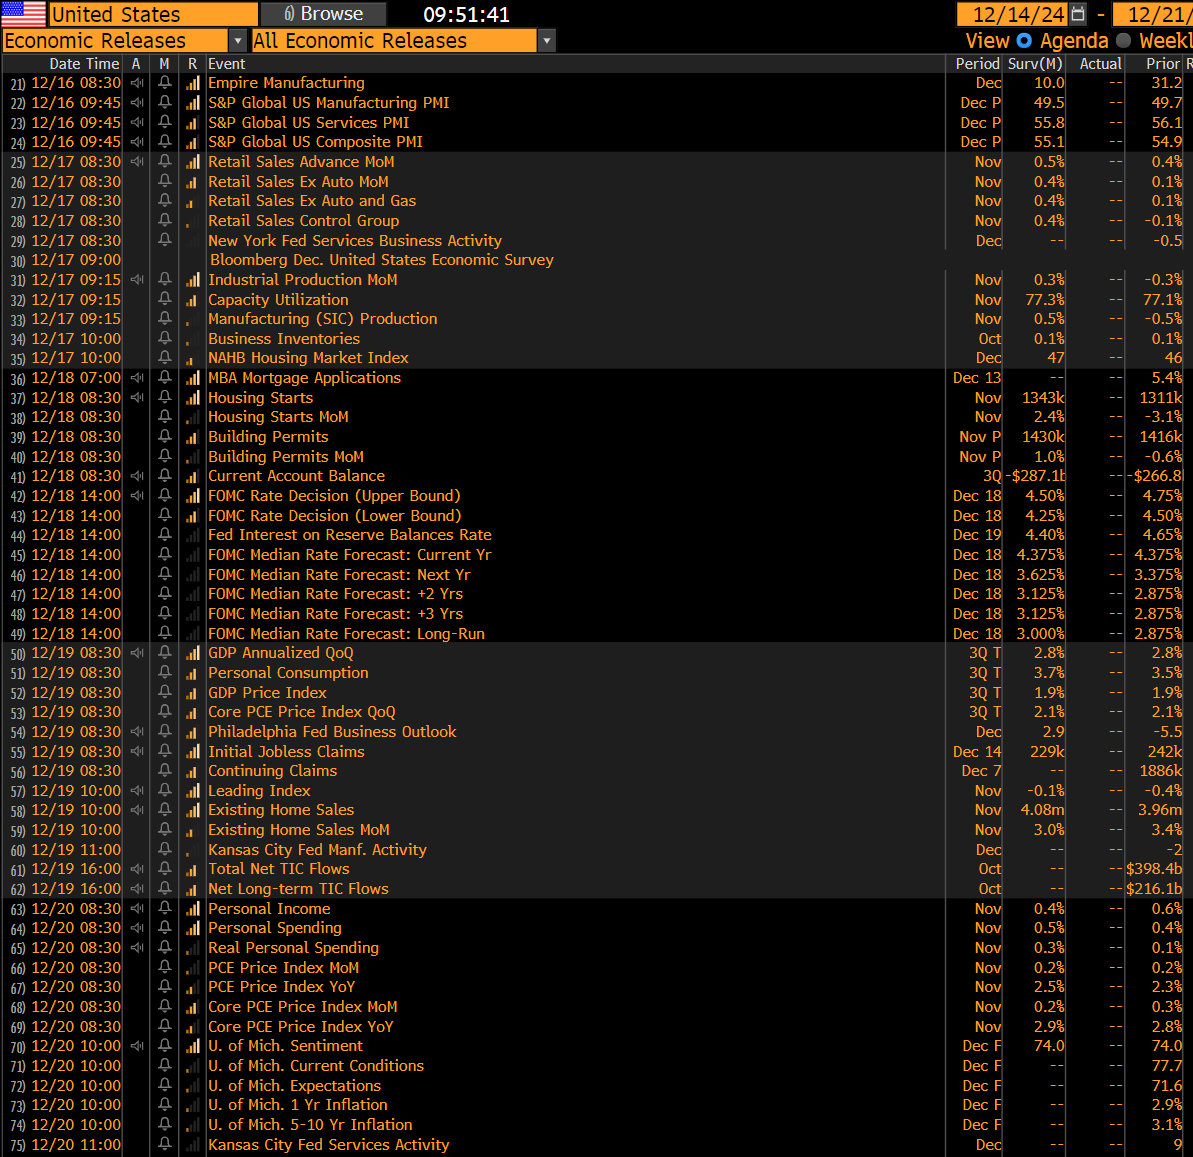Image resolution: width=1193 pixels, height=1157 pixels.
Task: Click the bell icon for U. of Mich. Sentiment
Action: 164,1046
